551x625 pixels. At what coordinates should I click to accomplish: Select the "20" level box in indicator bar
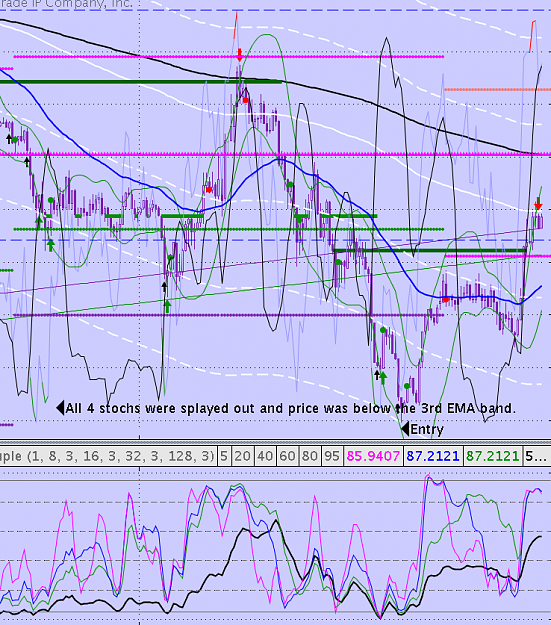242,456
